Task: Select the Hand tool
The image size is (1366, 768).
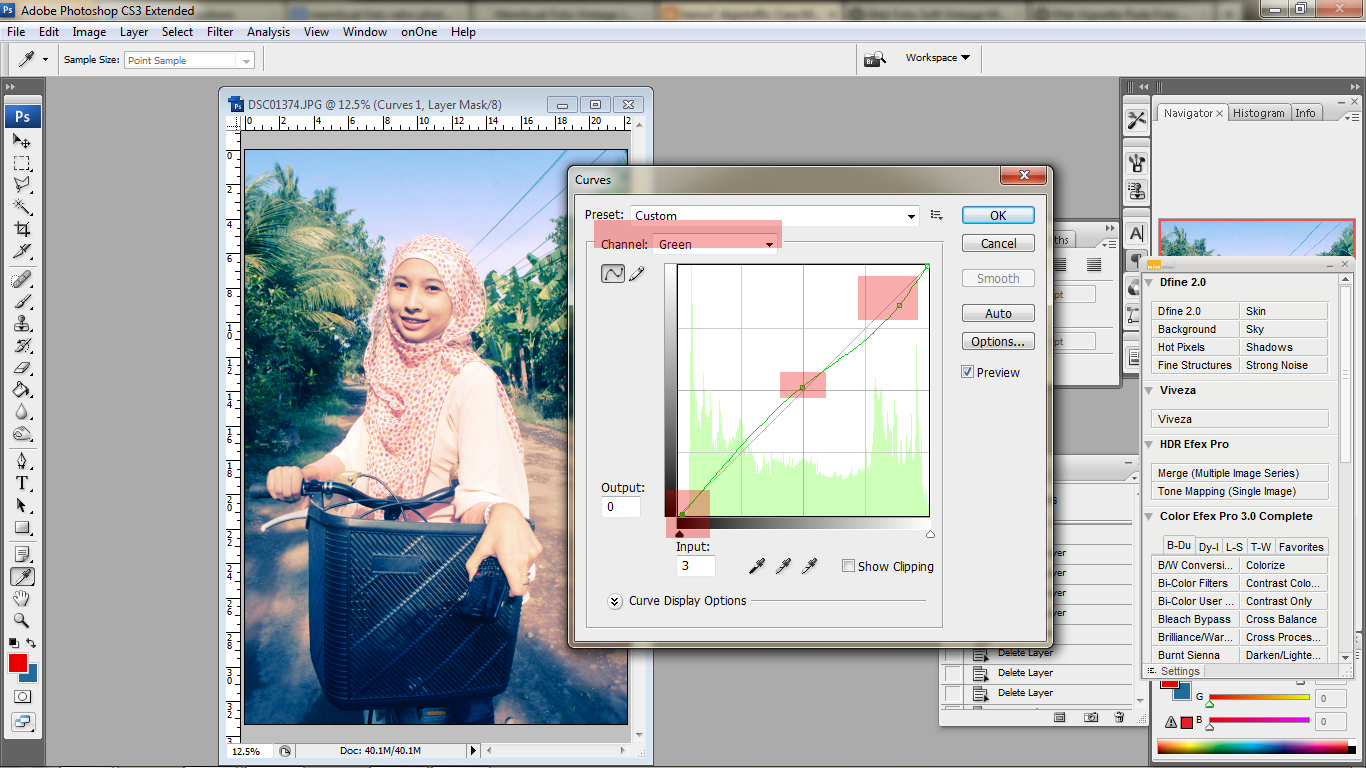Action: 22,598
